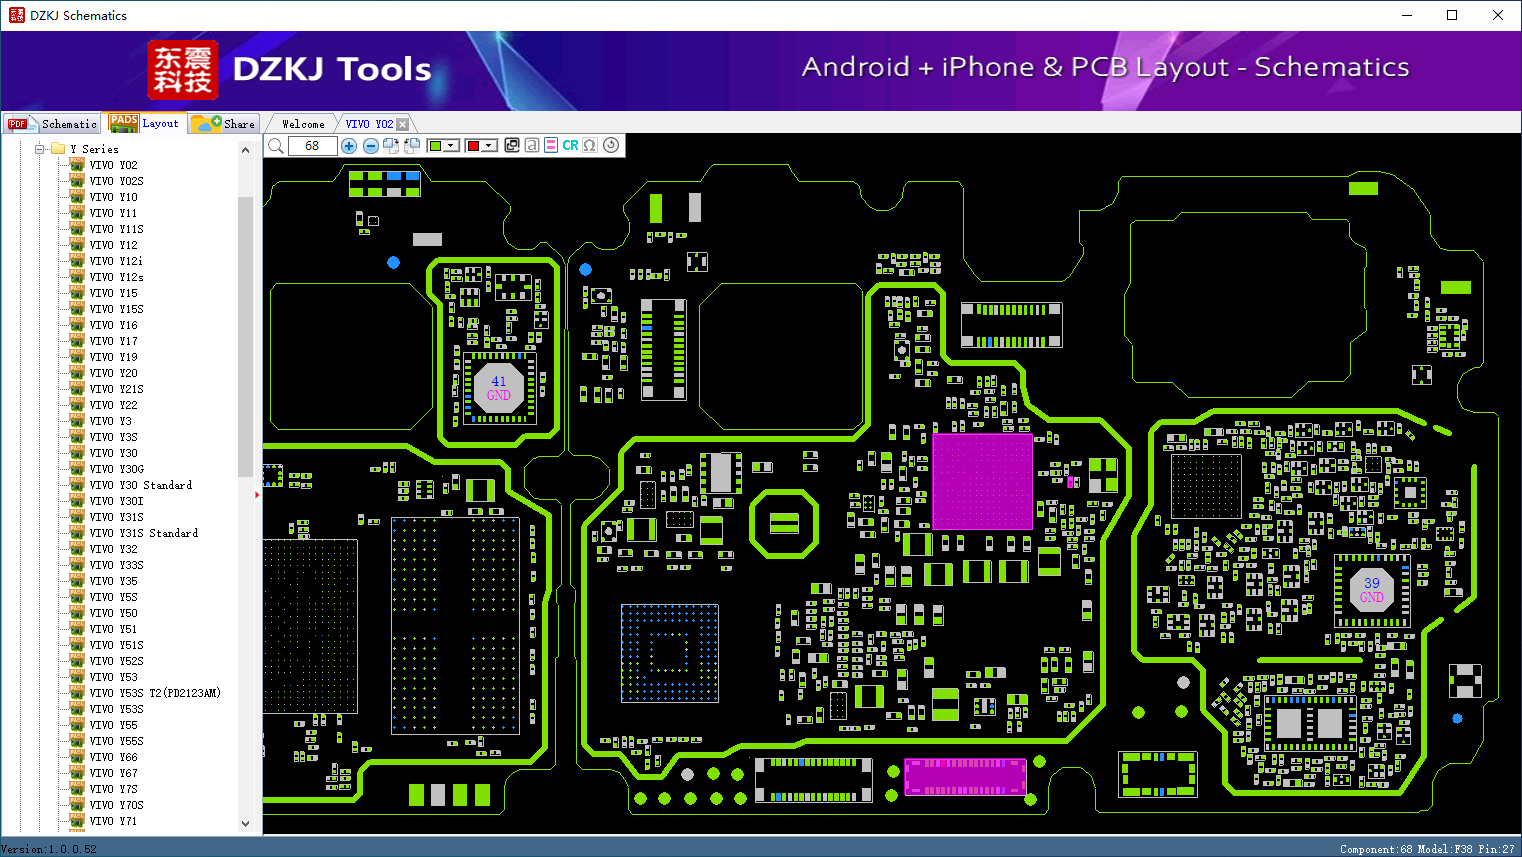This screenshot has height=857, width=1522.
Task: Select VIVO Y66 in the tree
Action: 113,757
